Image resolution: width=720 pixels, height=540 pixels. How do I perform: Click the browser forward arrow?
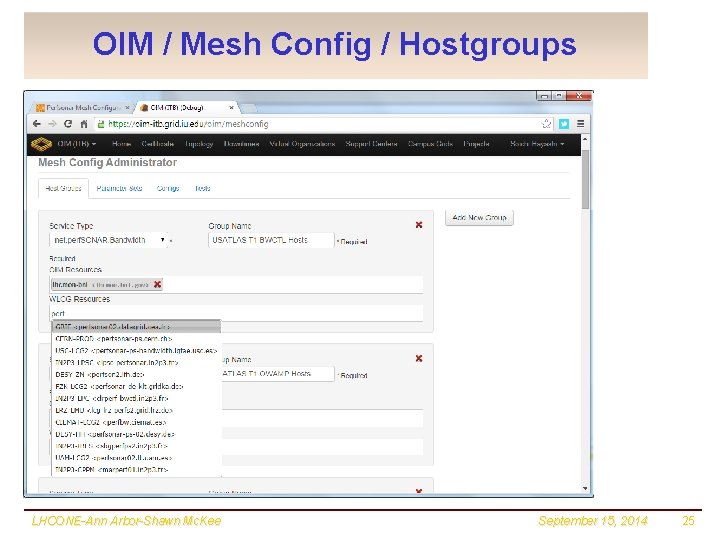pyautogui.click(x=52, y=124)
